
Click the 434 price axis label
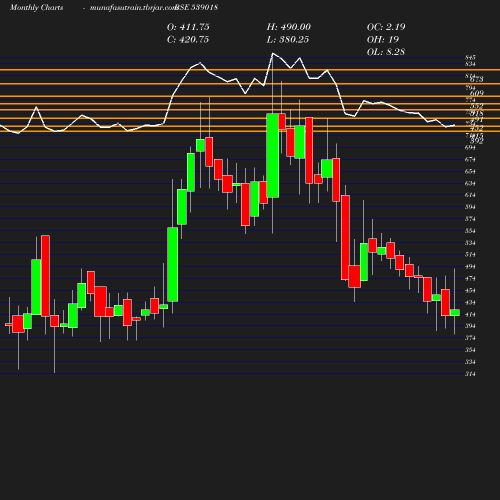pos(470,303)
